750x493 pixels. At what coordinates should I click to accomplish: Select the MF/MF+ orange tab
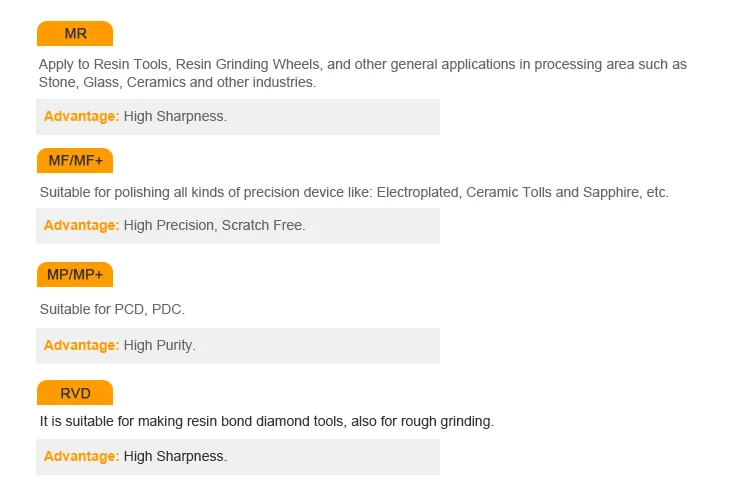pyautogui.click(x=75, y=161)
